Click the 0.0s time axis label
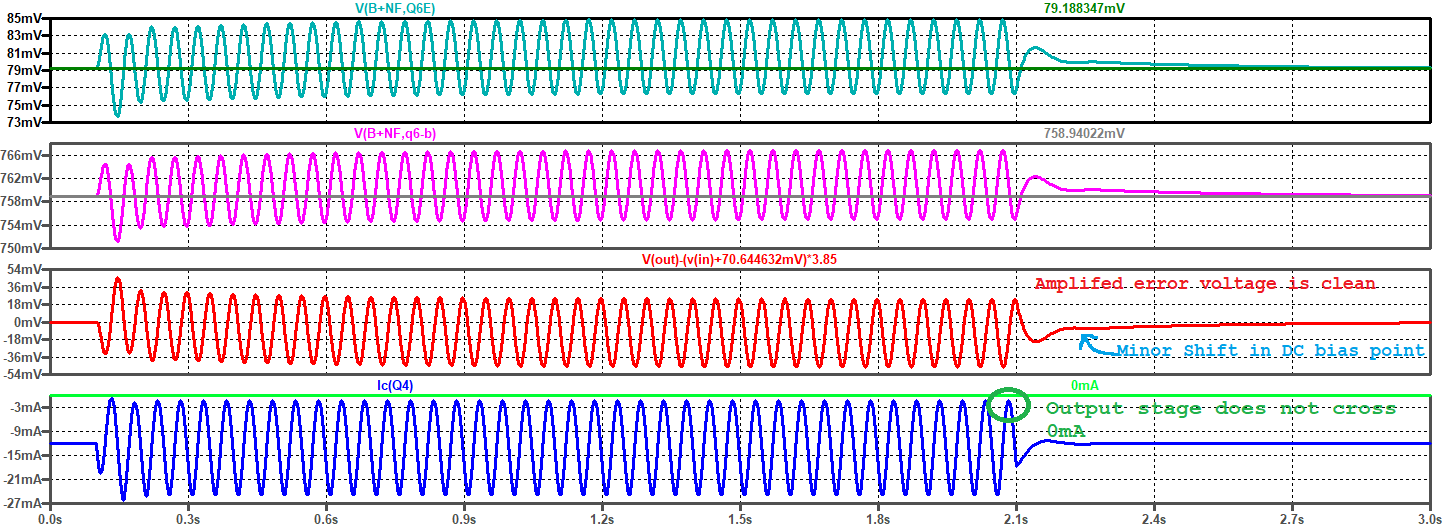The width and height of the screenshot is (1456, 529). point(50,521)
